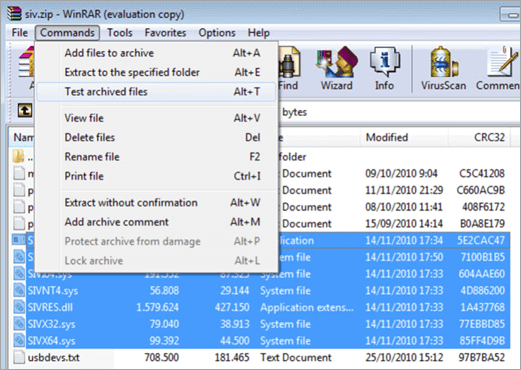Choose Extract without confirmation
521x370 pixels.
click(x=156, y=203)
